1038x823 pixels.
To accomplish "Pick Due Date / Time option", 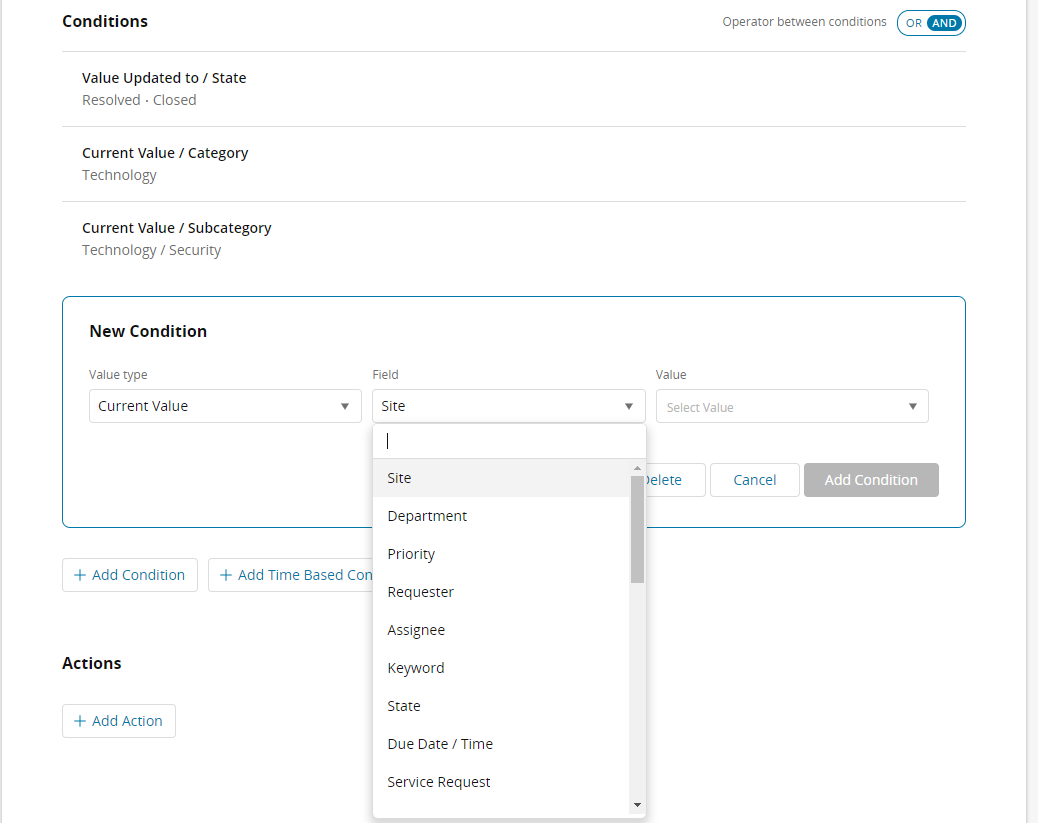I will click(440, 744).
